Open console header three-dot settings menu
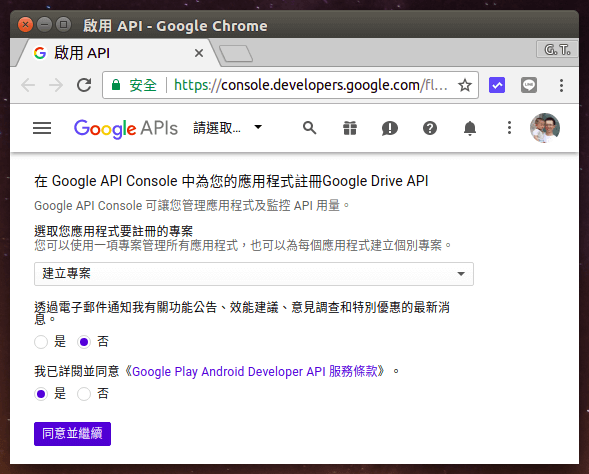589x474 pixels. (x=509, y=128)
